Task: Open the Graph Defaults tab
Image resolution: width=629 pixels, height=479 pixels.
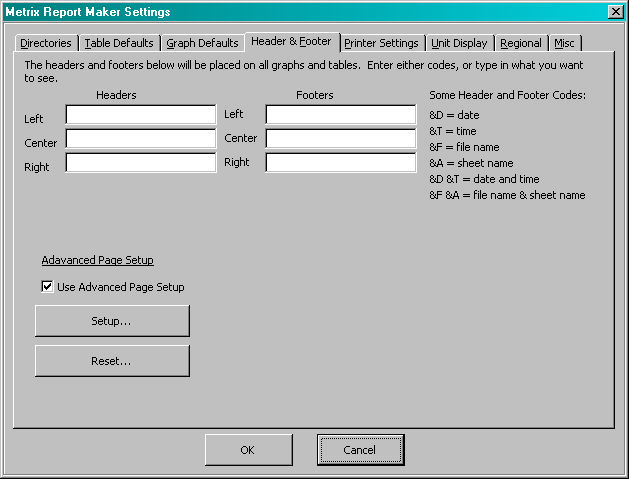Action: click(x=202, y=43)
